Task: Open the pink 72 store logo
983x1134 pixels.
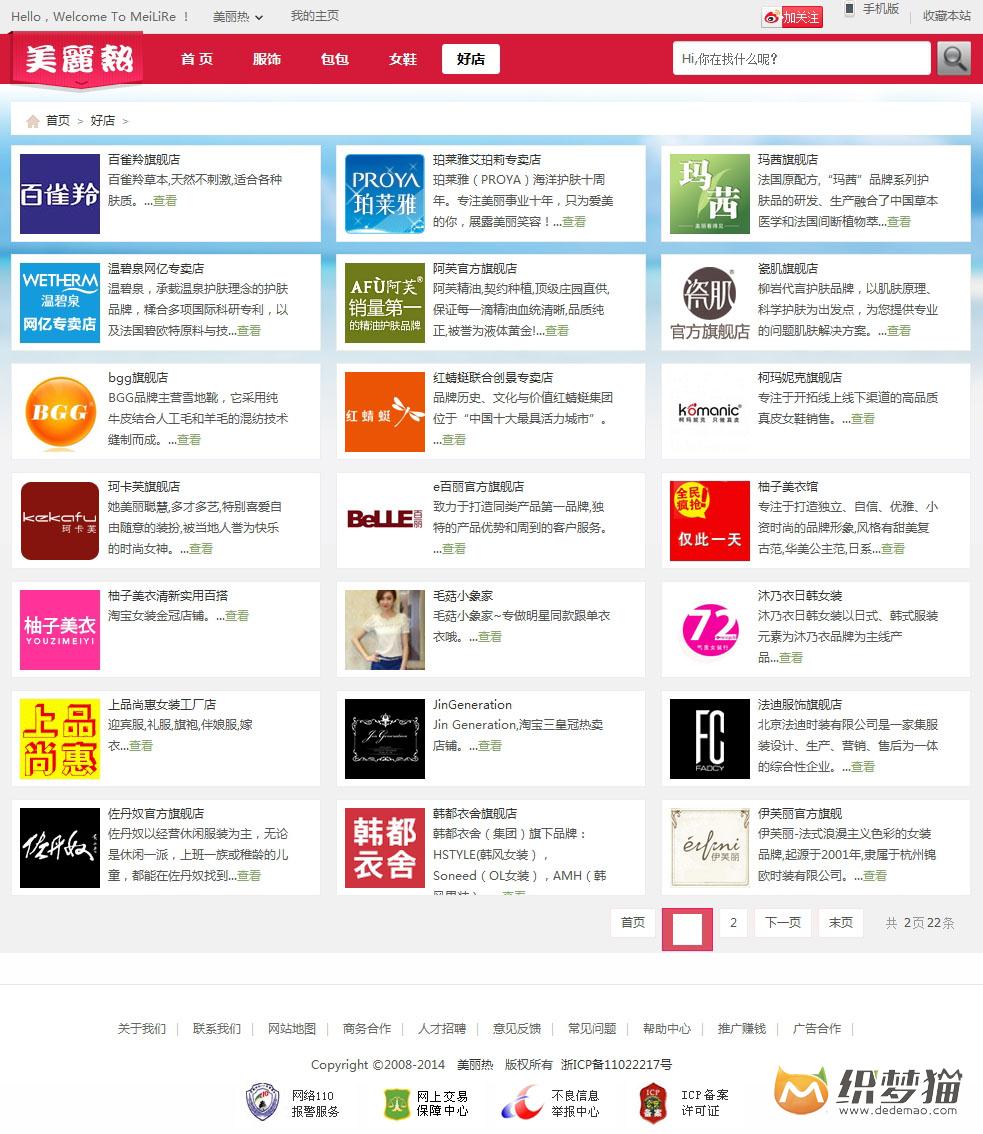Action: [710, 630]
